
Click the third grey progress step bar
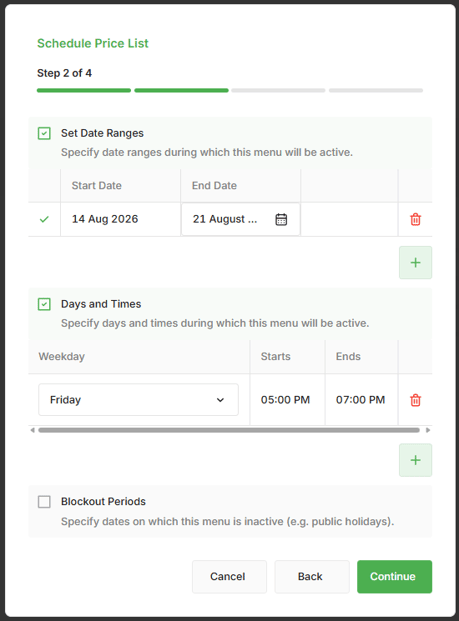(x=278, y=90)
